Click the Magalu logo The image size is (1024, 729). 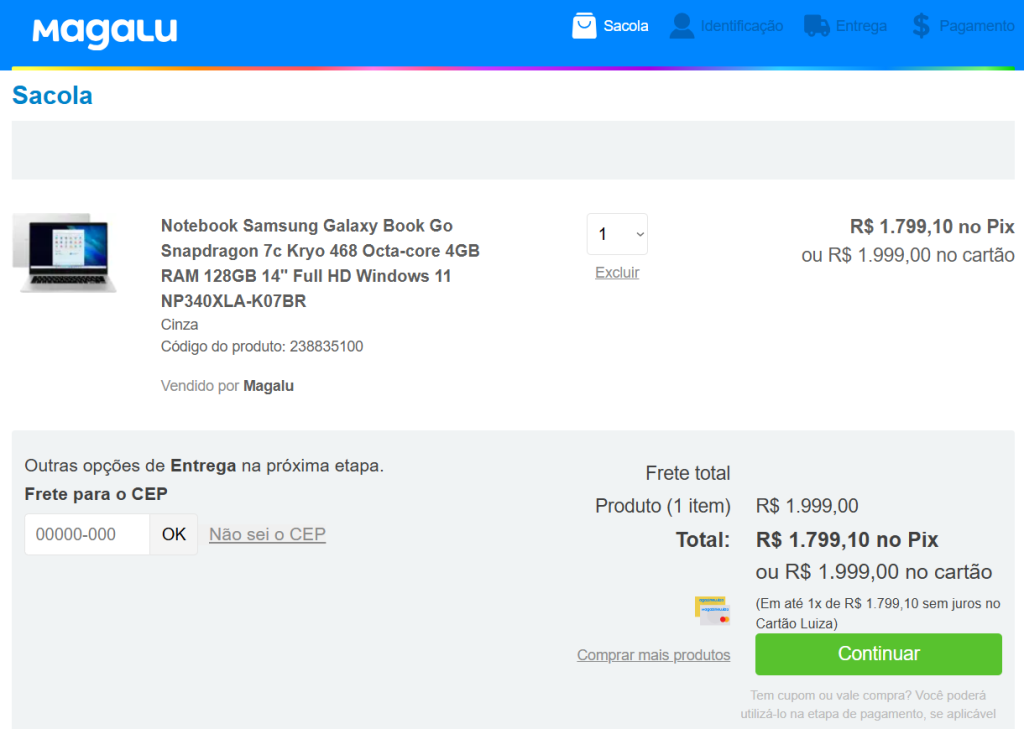pos(105,31)
